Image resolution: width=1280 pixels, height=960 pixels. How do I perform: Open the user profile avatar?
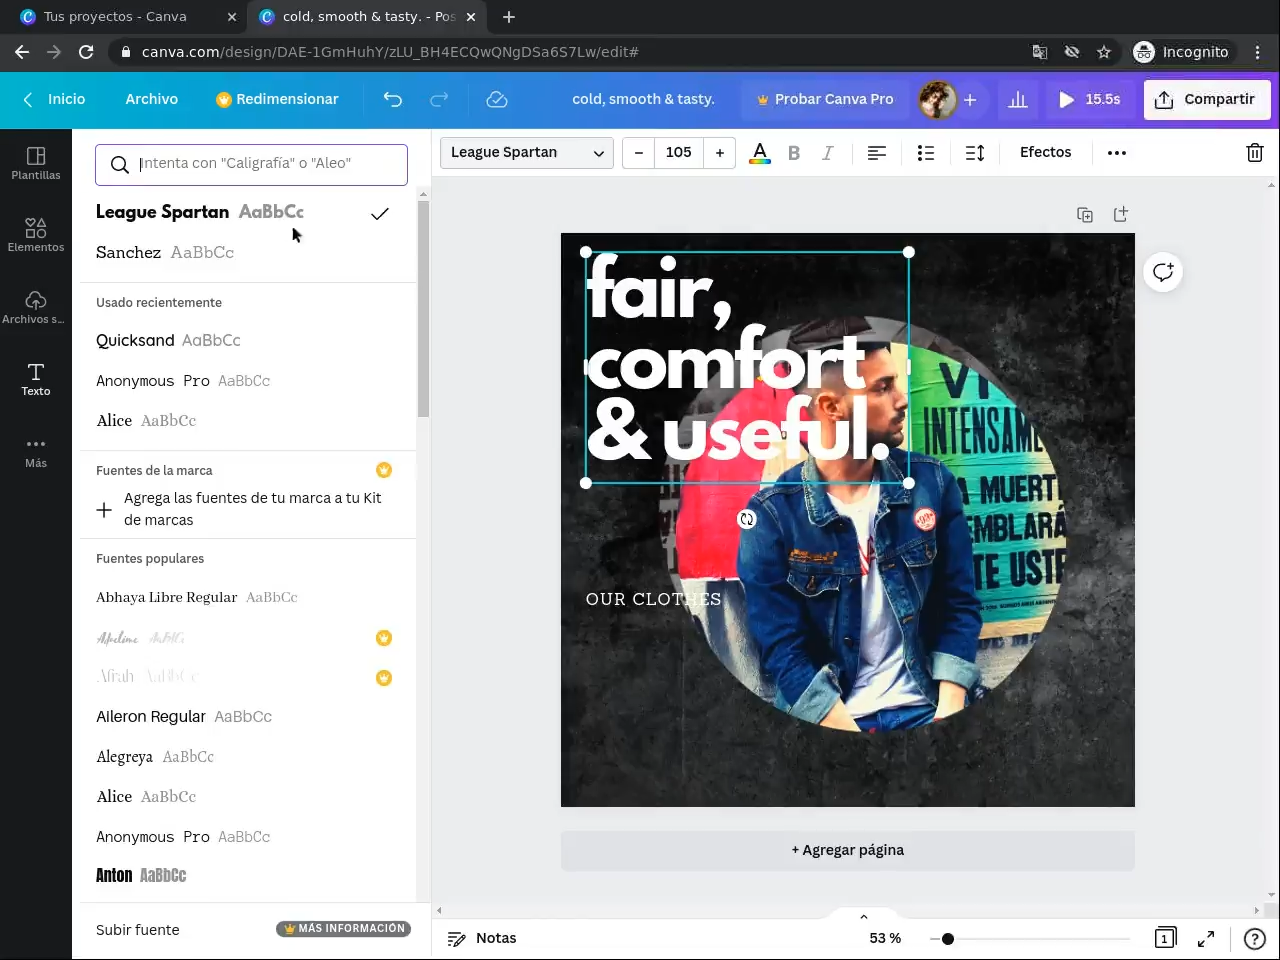click(x=937, y=99)
